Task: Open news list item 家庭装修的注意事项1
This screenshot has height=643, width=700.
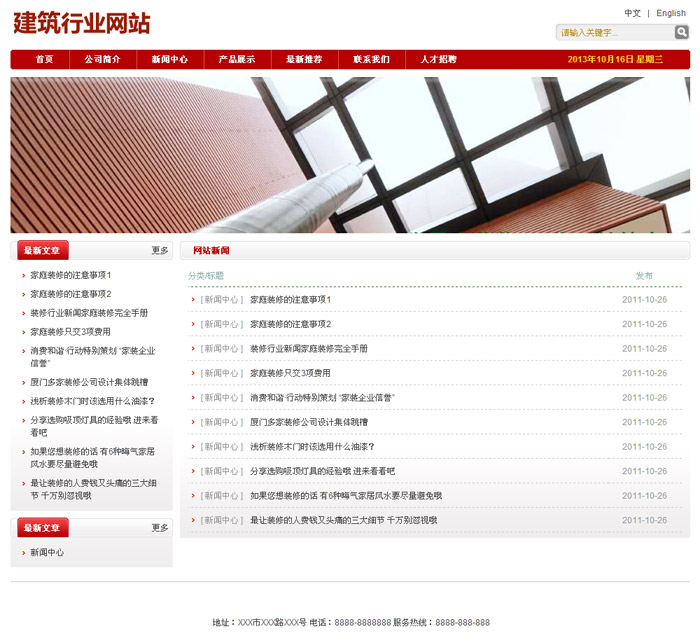Action: tap(290, 299)
